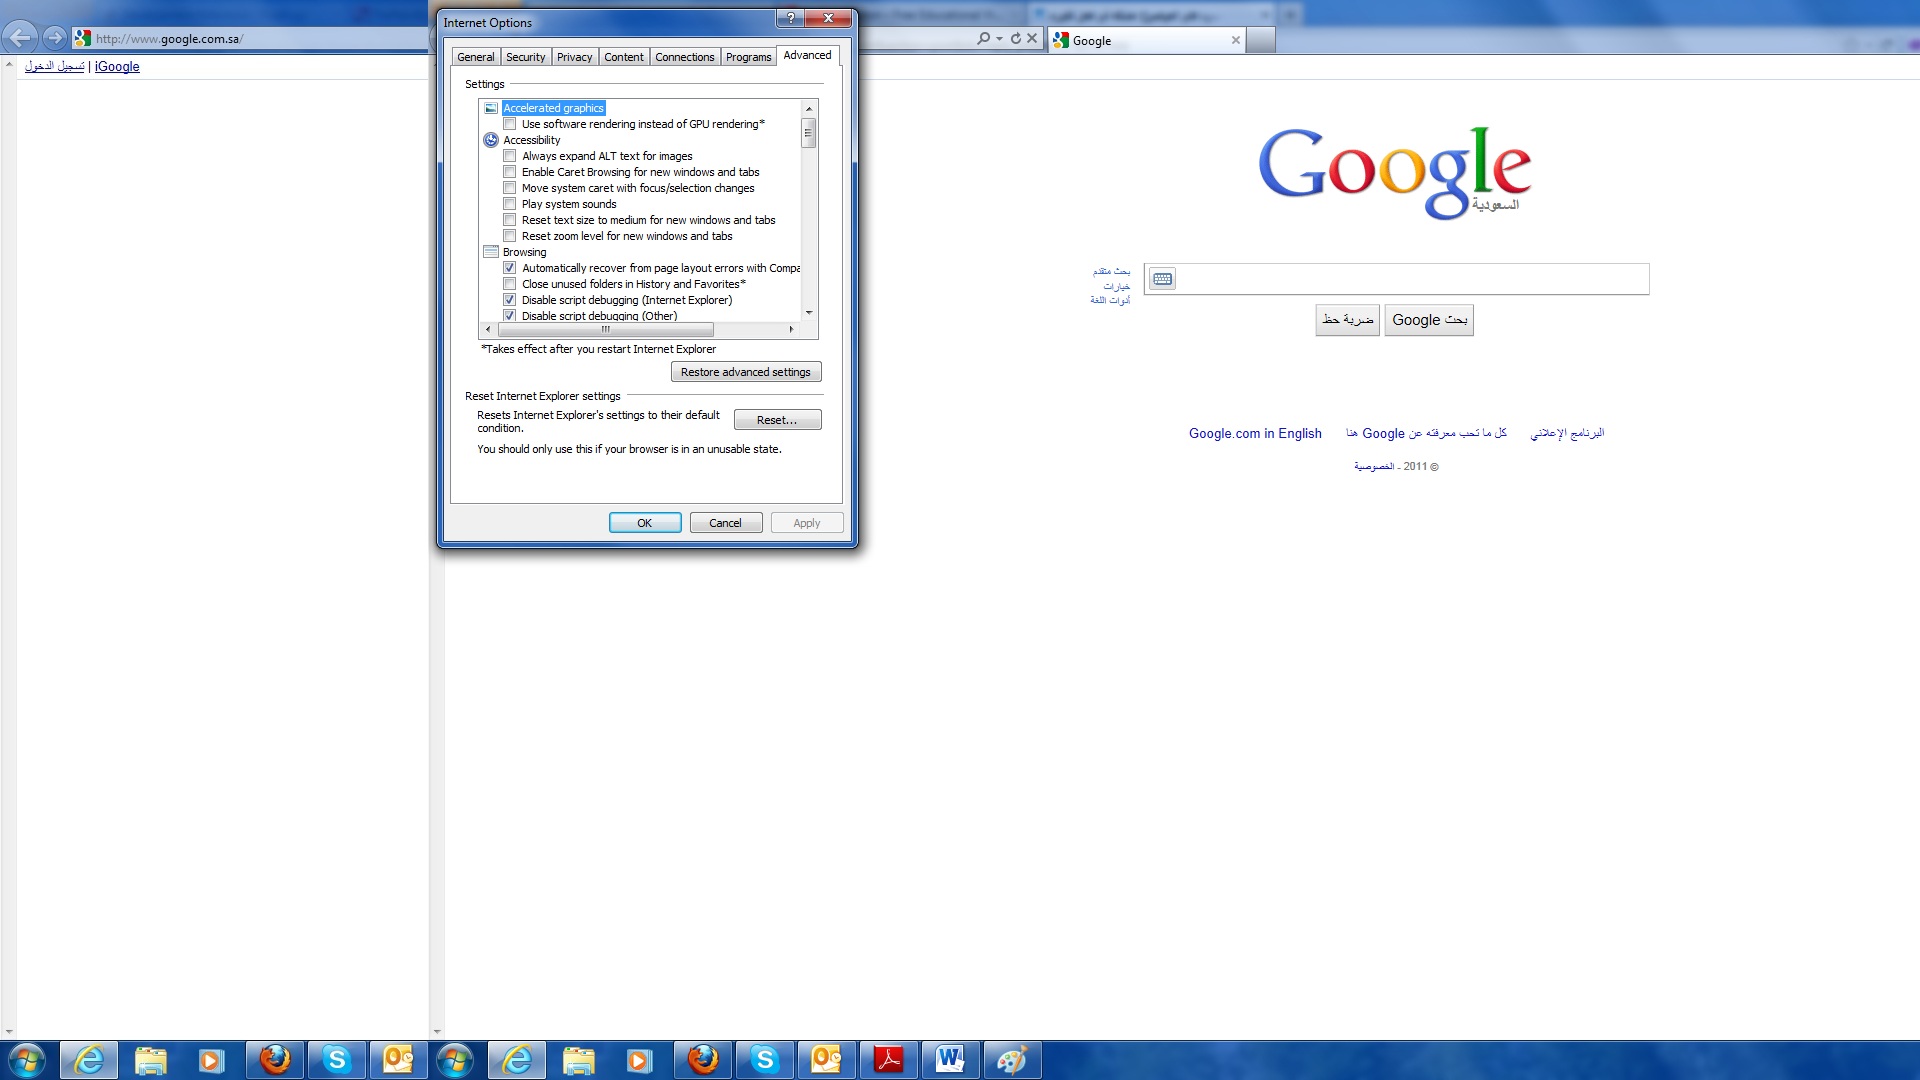Enable Play system sounds checkbox

coord(510,204)
